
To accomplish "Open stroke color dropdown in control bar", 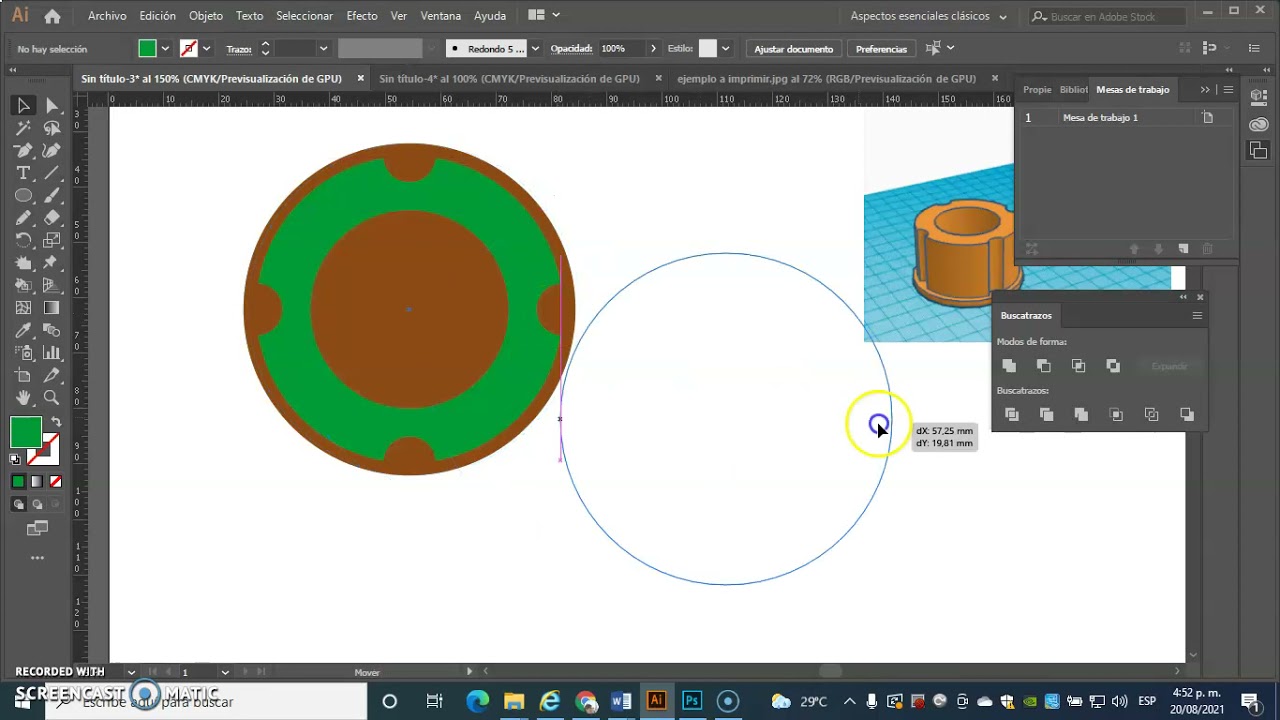I will coord(206,48).
